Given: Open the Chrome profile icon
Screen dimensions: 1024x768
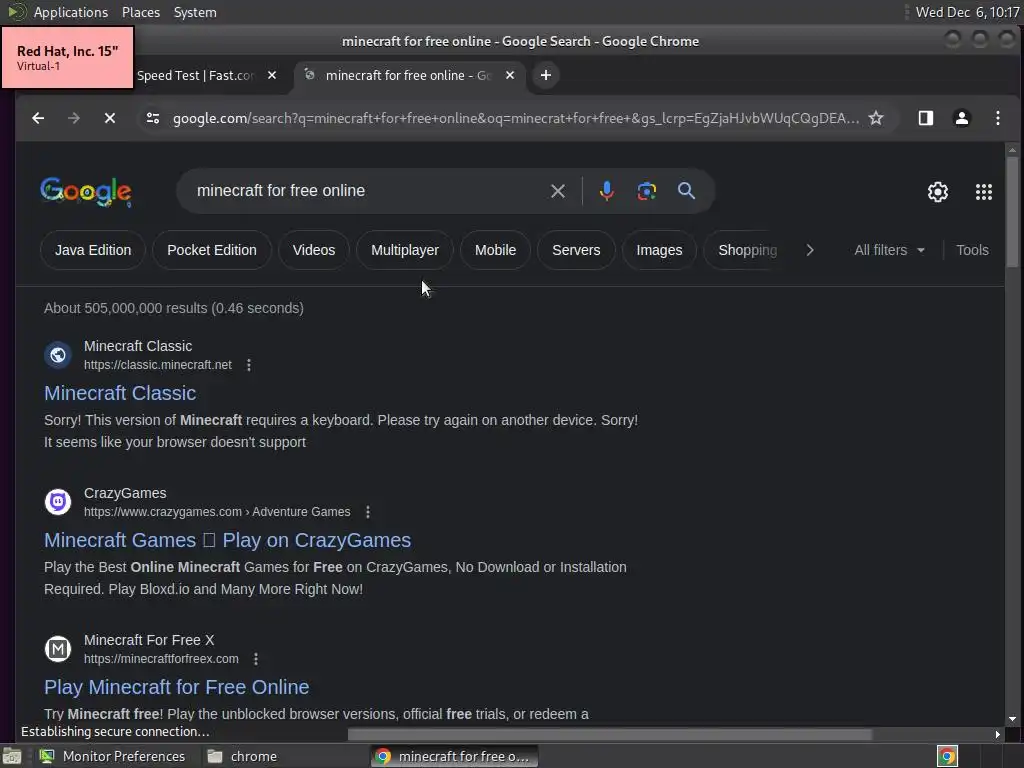Looking at the screenshot, I should click(961, 118).
